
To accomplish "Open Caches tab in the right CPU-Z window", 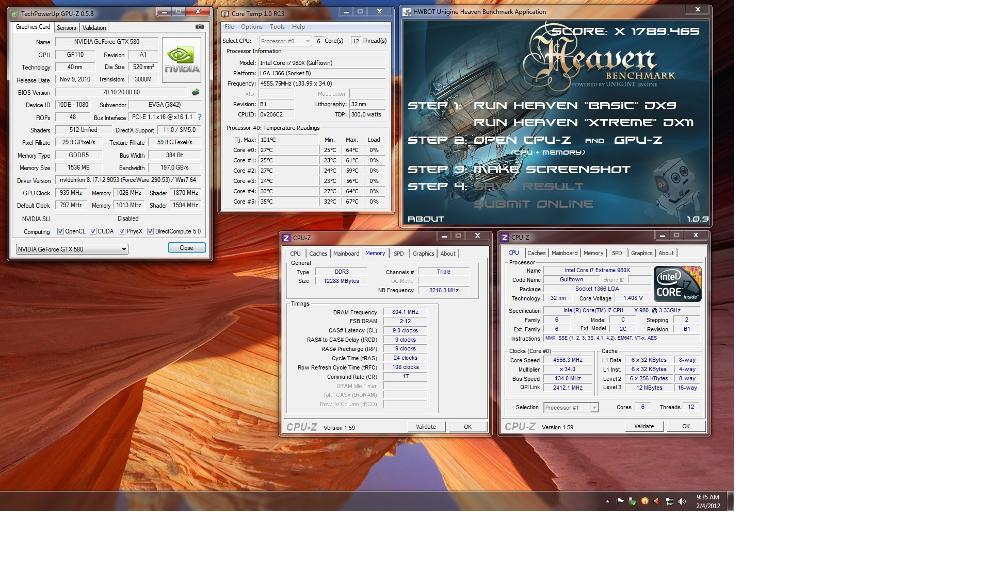I will pos(536,253).
